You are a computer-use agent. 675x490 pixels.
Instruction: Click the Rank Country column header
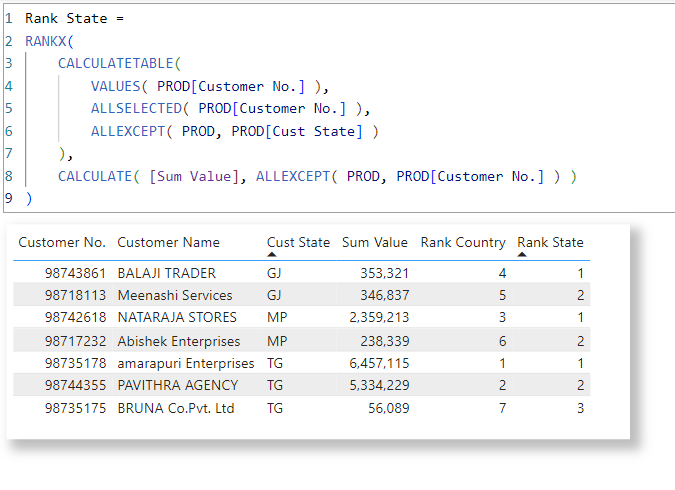463,242
